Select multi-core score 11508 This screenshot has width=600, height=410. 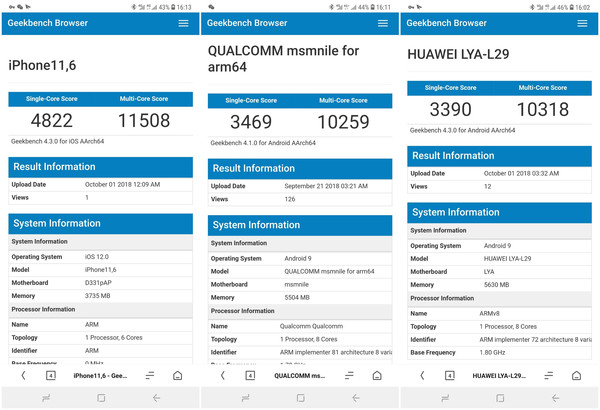[x=144, y=121]
